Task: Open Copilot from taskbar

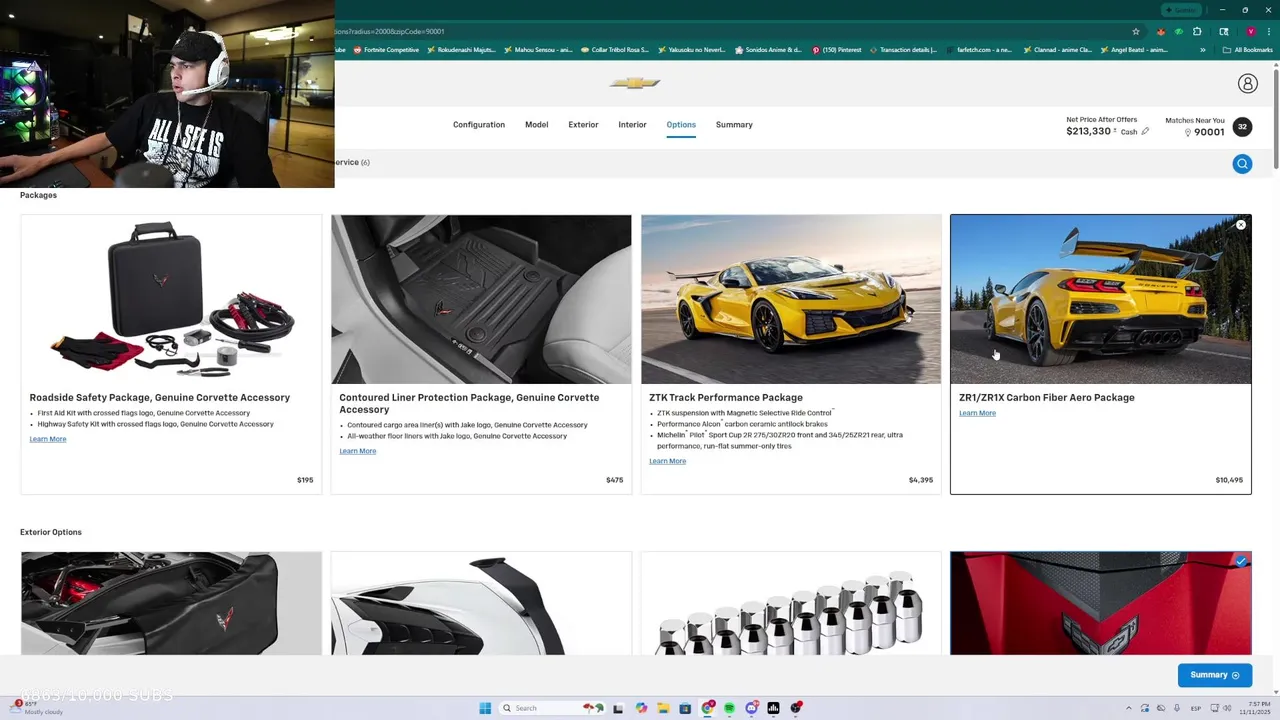Action: tap(641, 708)
